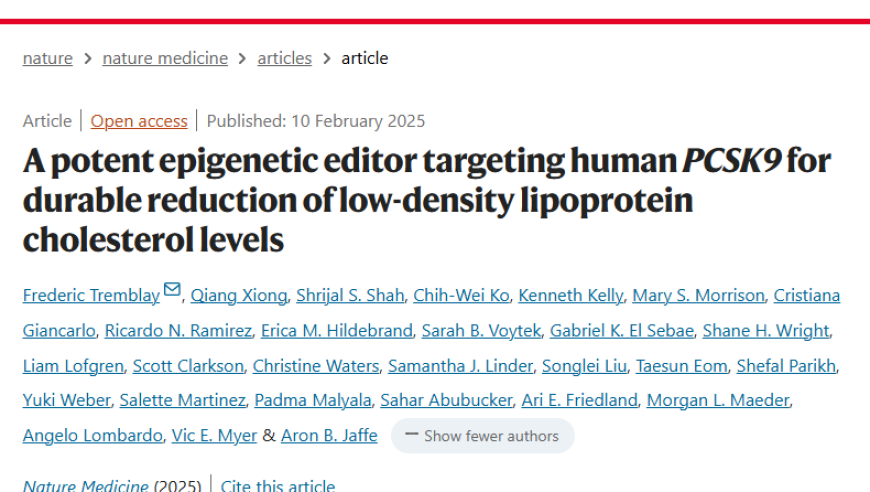Select last author Aron B. Jaffe
This screenshot has height=492, width=870.
329,436
